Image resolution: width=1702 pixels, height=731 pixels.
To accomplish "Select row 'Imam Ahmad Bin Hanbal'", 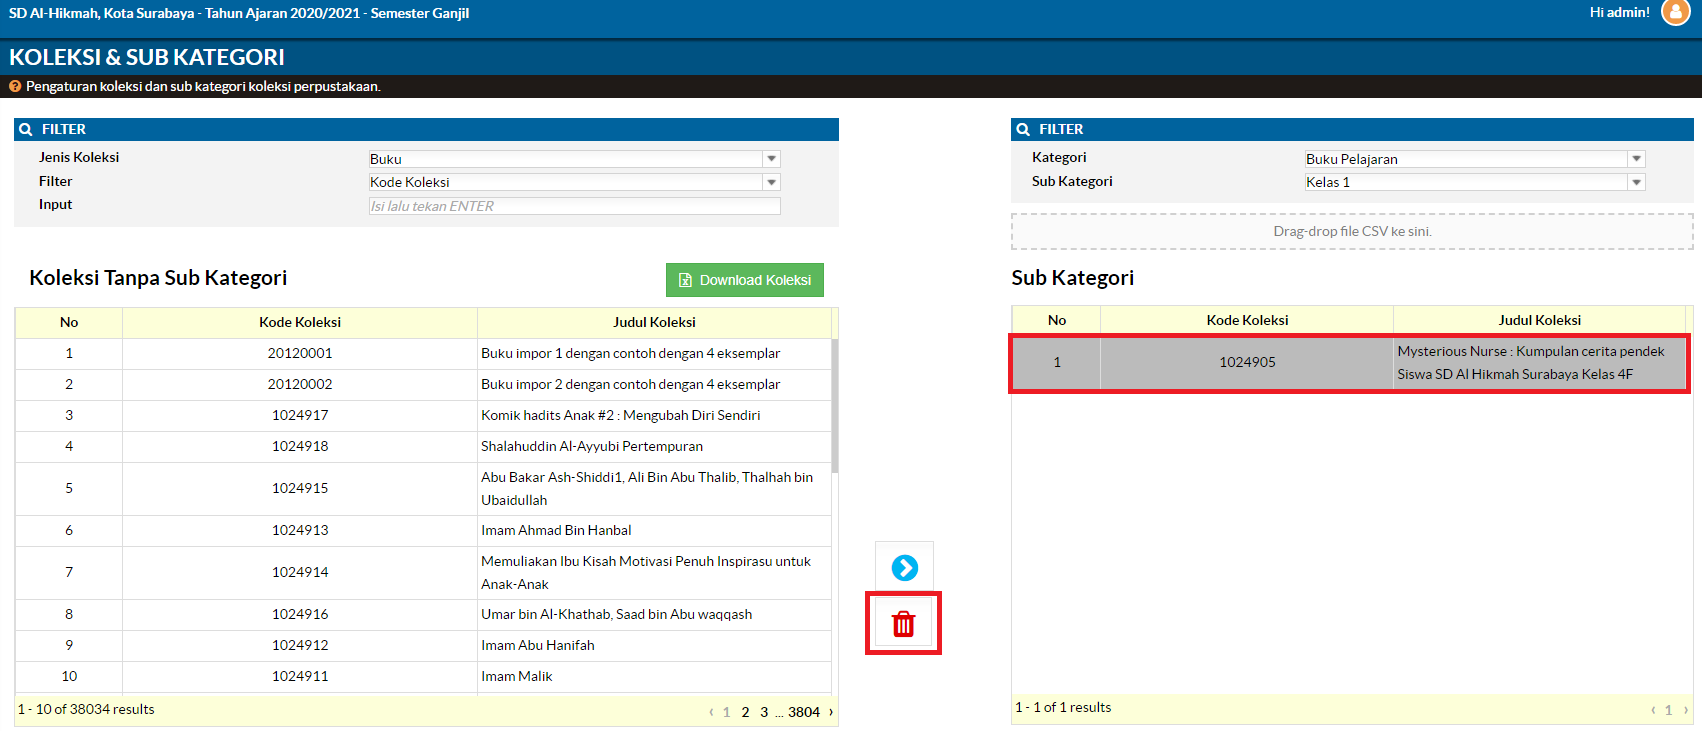I will click(423, 530).
